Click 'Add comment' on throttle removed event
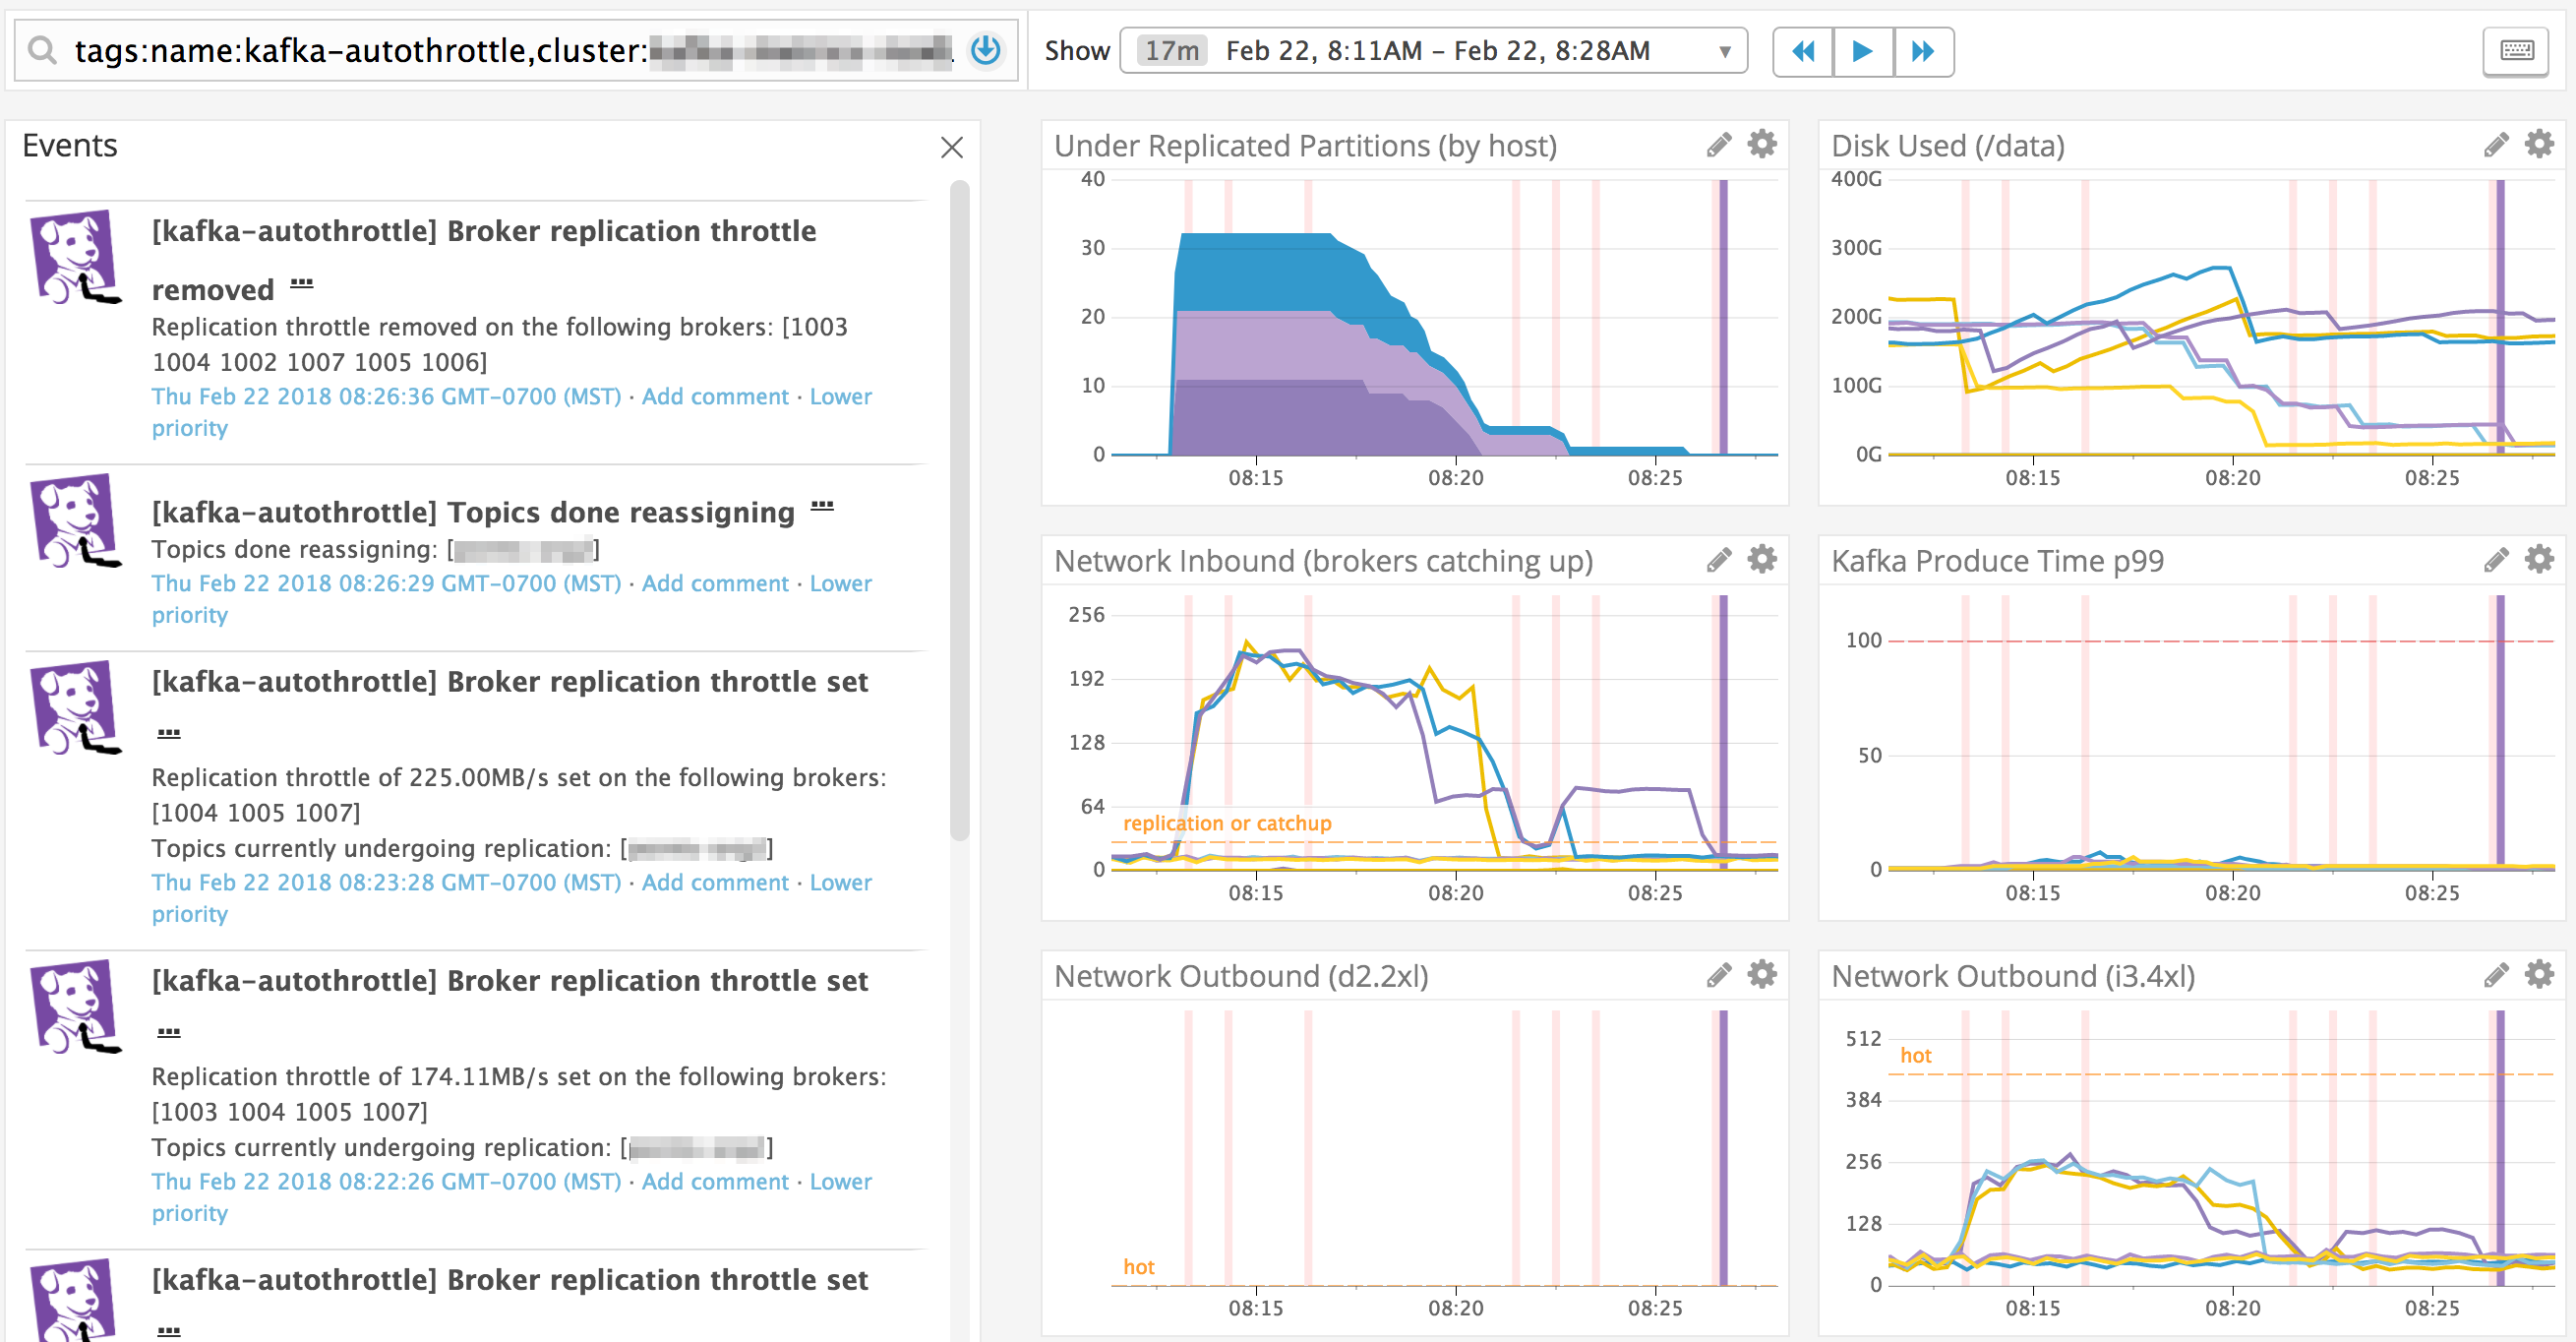Image resolution: width=2576 pixels, height=1342 pixels. (714, 397)
